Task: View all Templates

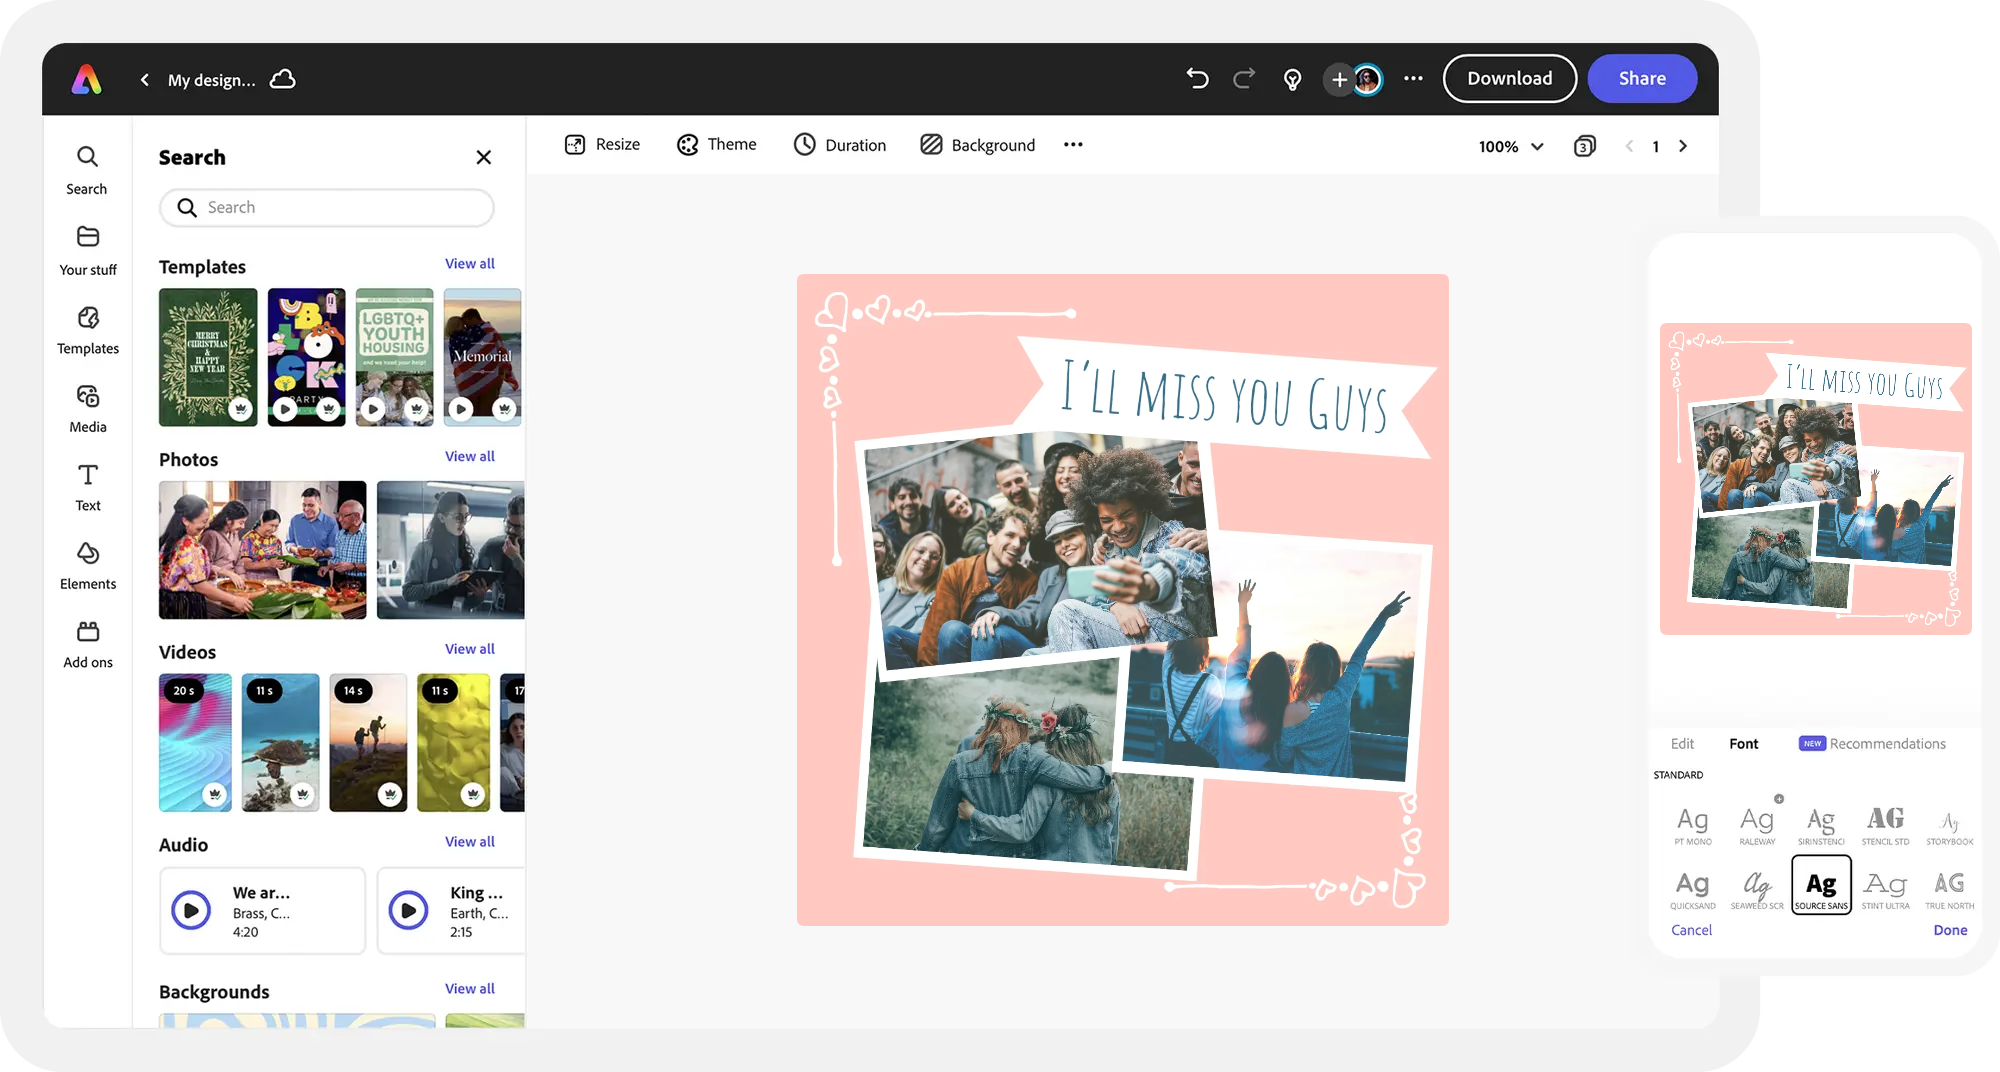Action: coord(470,264)
